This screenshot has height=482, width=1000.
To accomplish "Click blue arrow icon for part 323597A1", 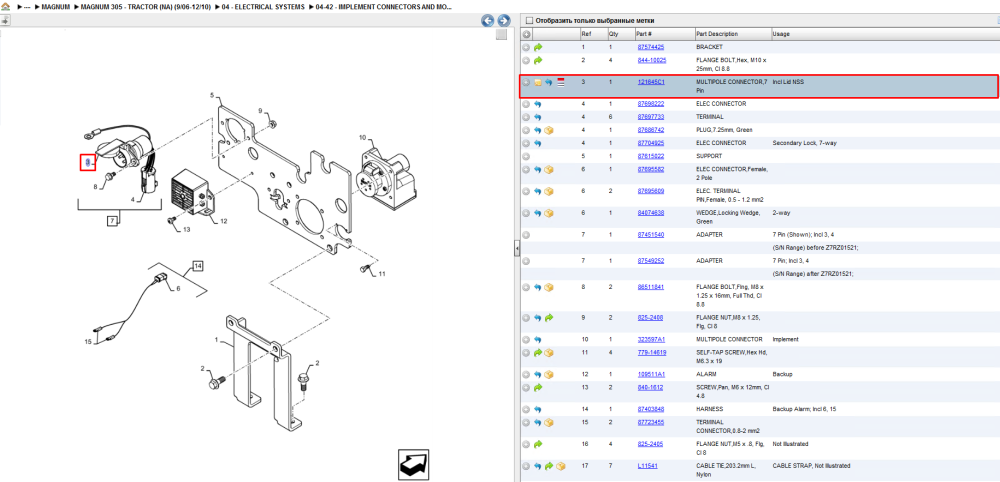I will [x=538, y=340].
